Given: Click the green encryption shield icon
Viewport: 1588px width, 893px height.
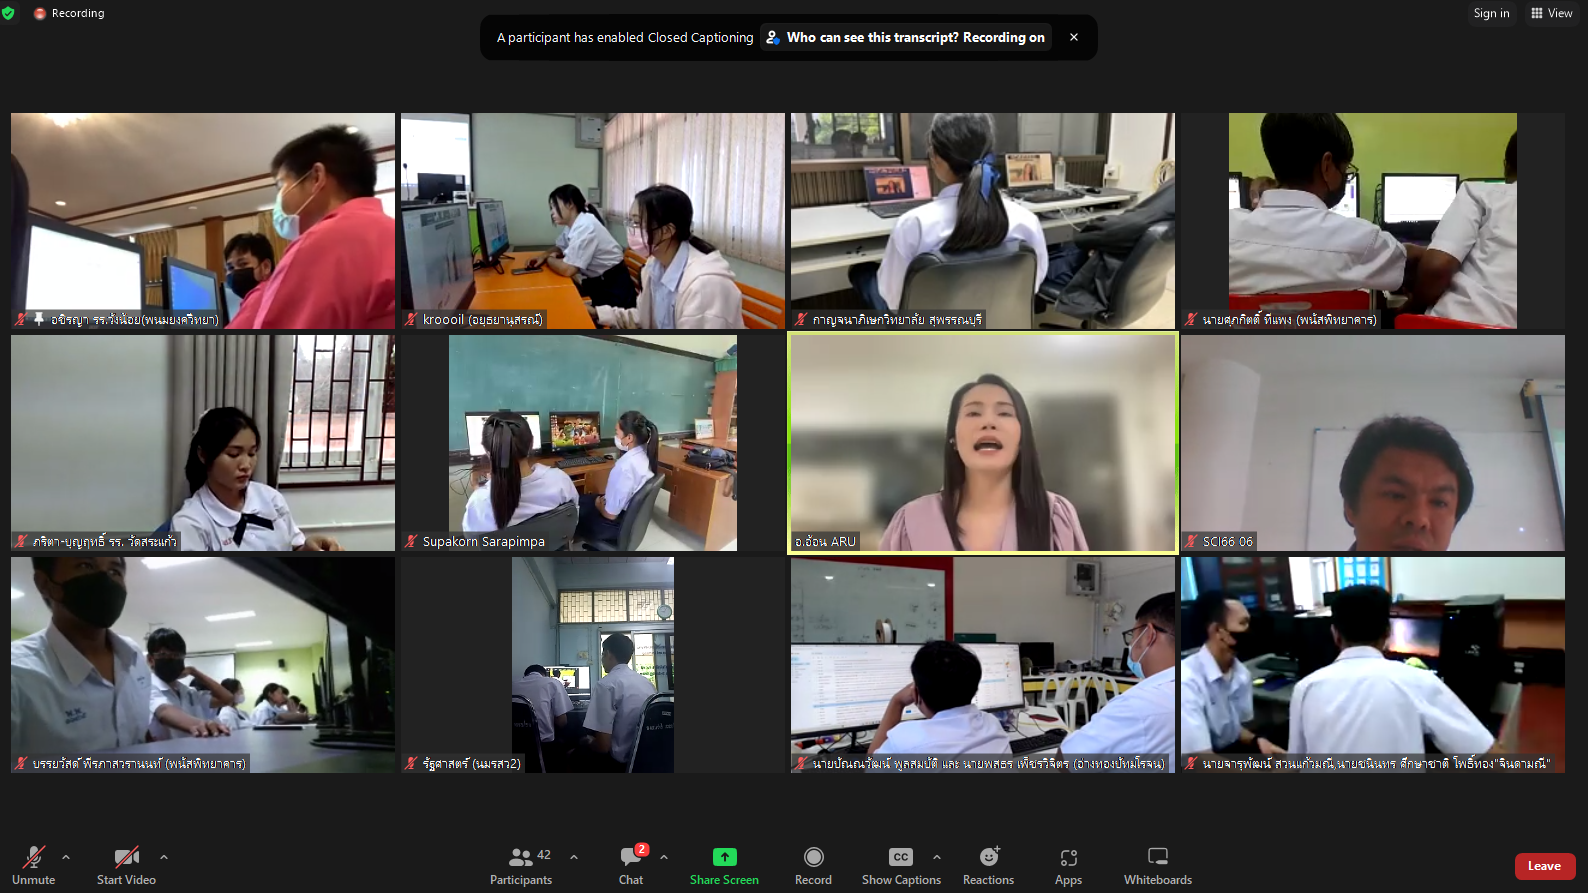Looking at the screenshot, I should coord(8,13).
